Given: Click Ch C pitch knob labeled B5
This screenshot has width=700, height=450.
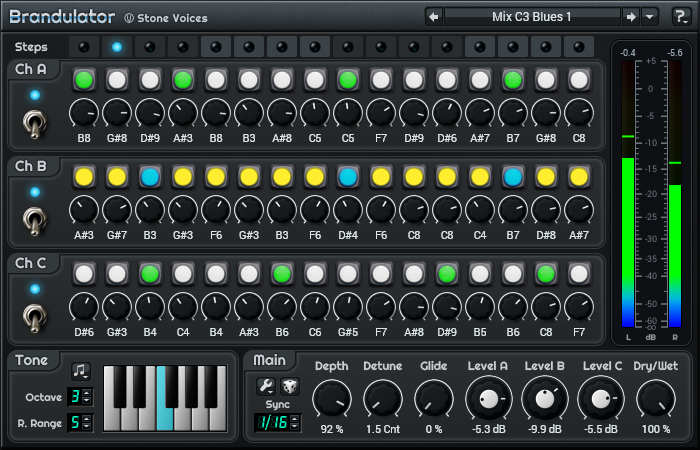Looking at the screenshot, I should pyautogui.click(x=480, y=307).
